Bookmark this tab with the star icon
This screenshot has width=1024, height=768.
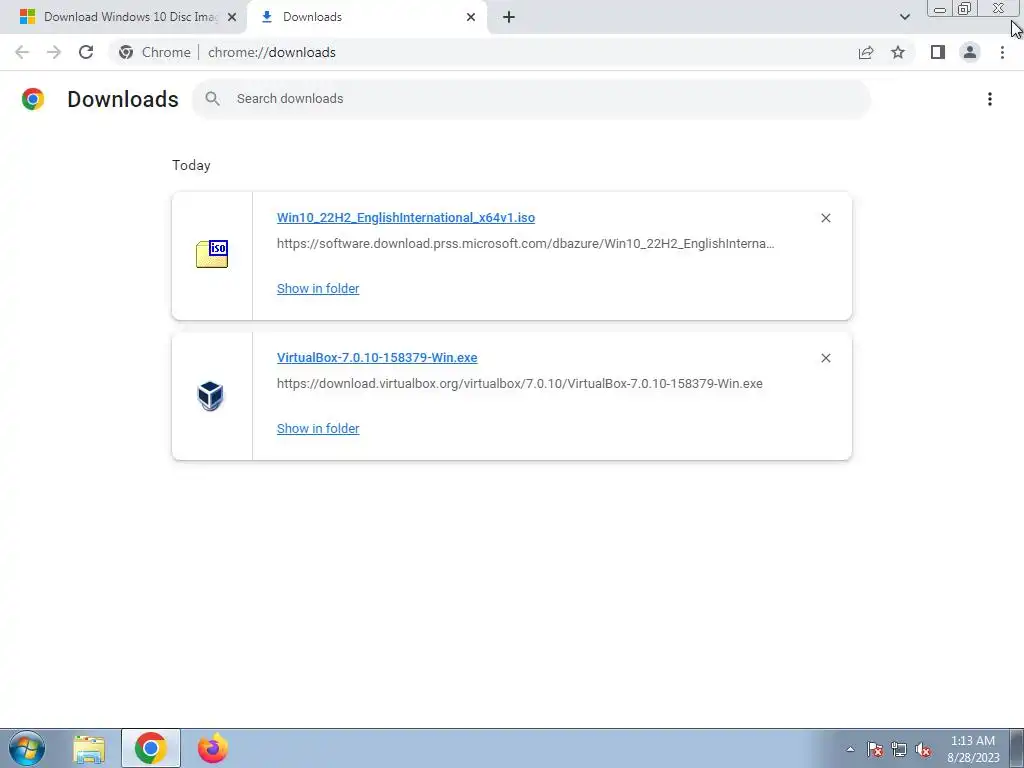[898, 52]
